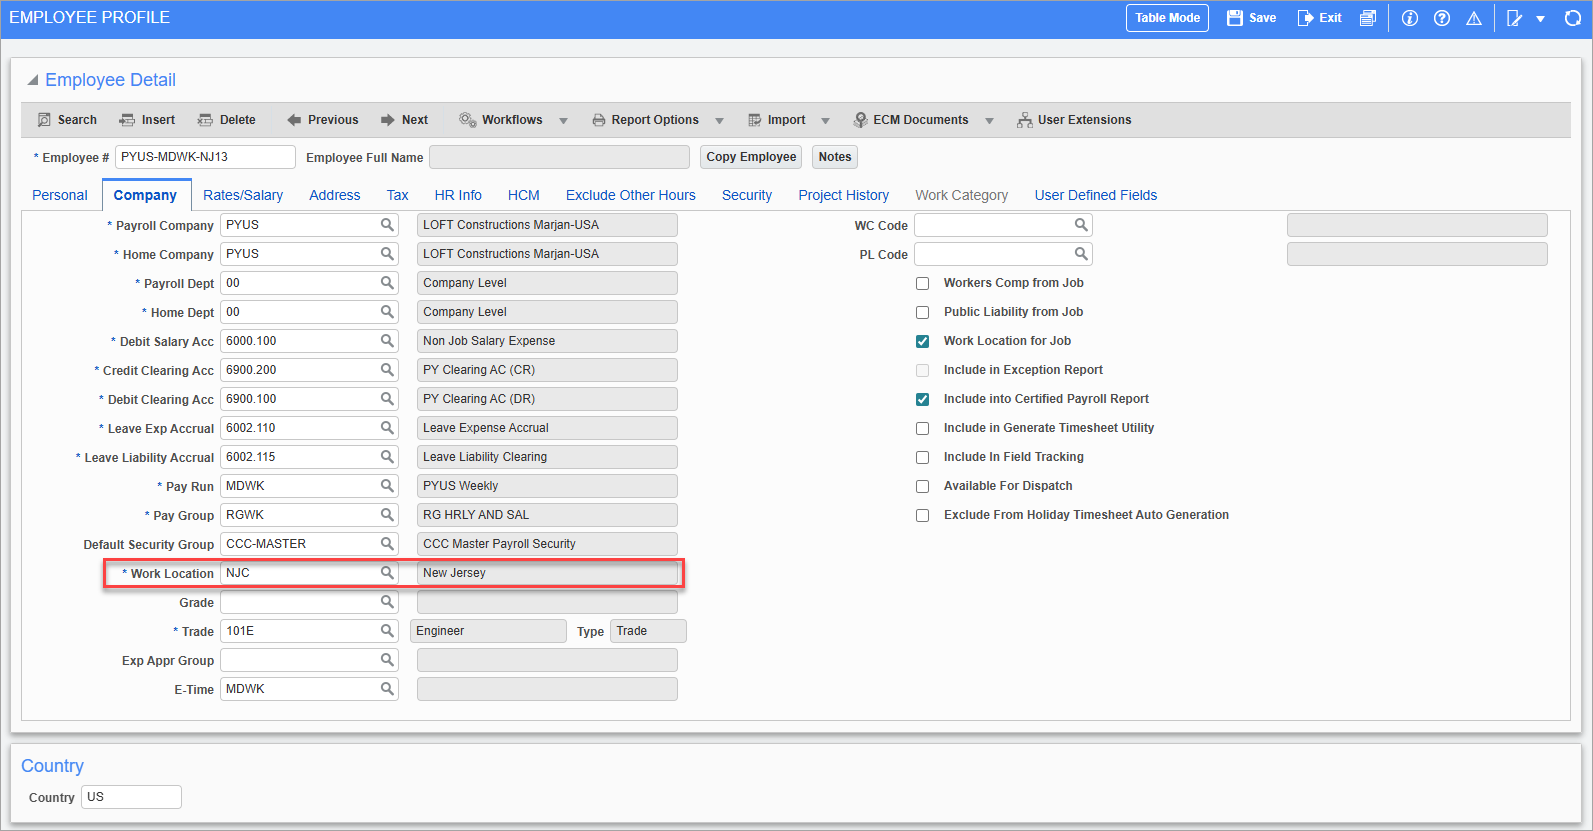The width and height of the screenshot is (1593, 831).
Task: Open lookup for Grade field
Action: tap(387, 602)
